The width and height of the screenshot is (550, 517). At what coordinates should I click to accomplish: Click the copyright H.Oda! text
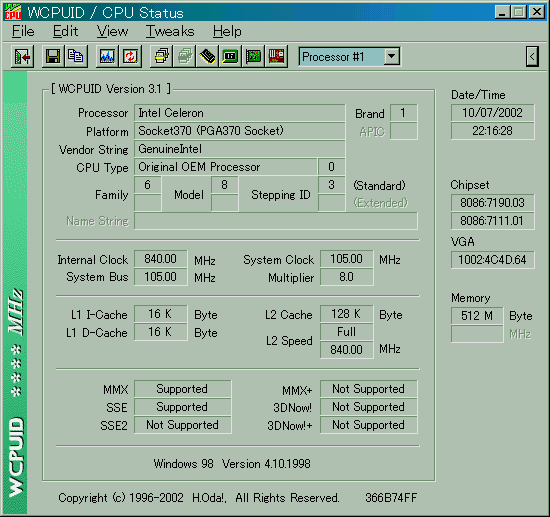199,498
